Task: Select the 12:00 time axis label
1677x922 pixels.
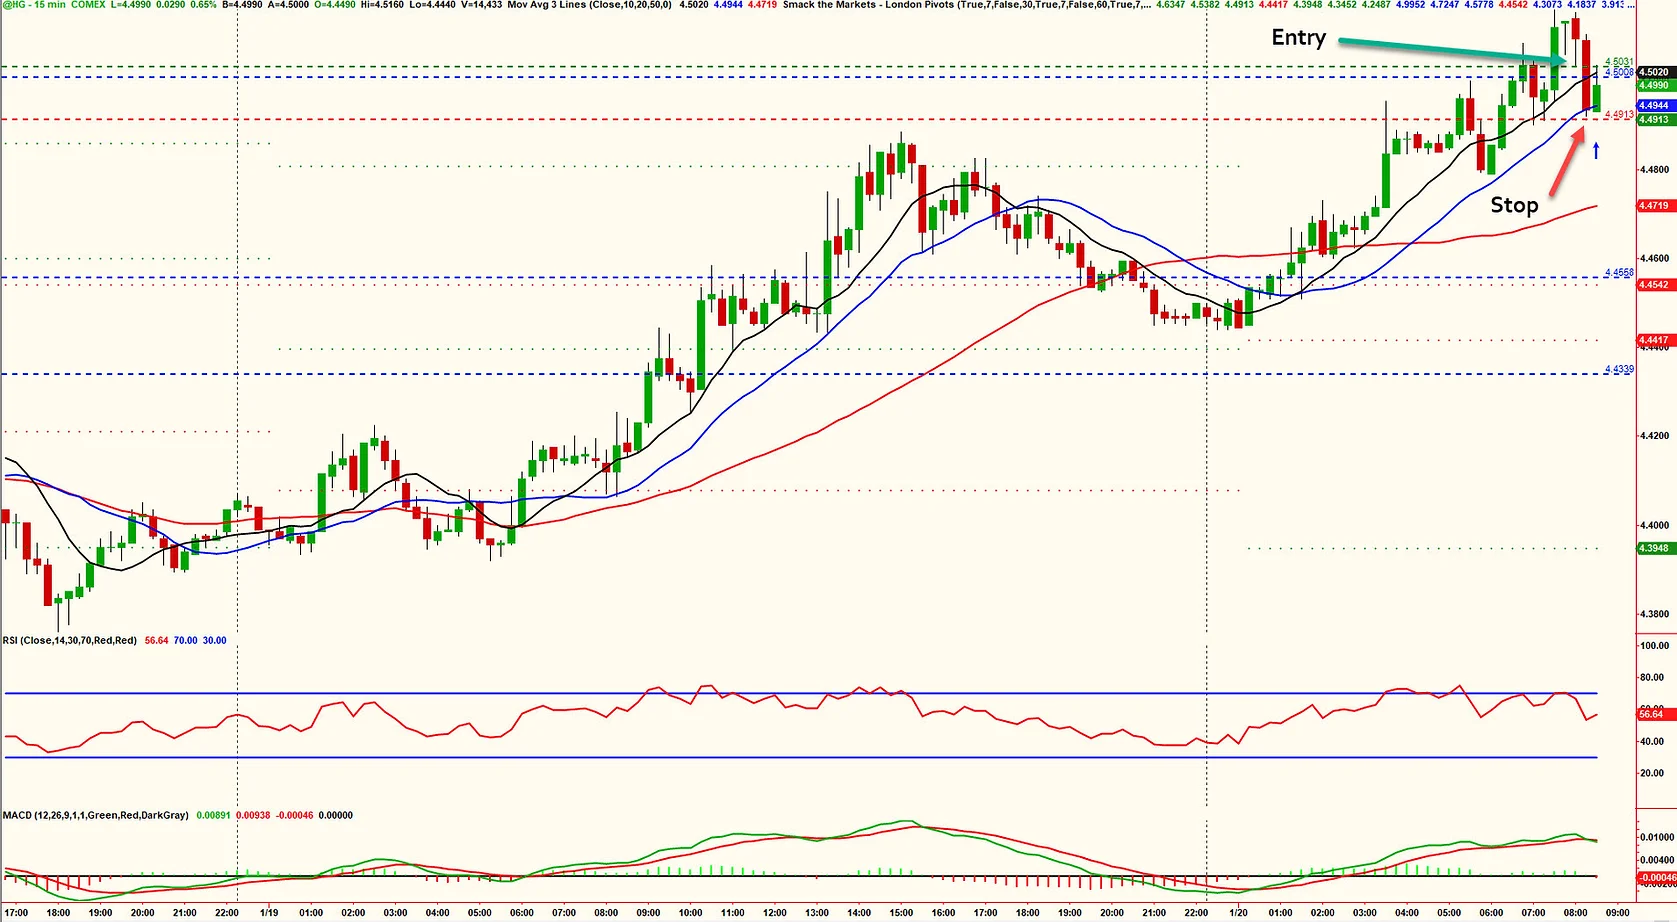Action: [774, 912]
